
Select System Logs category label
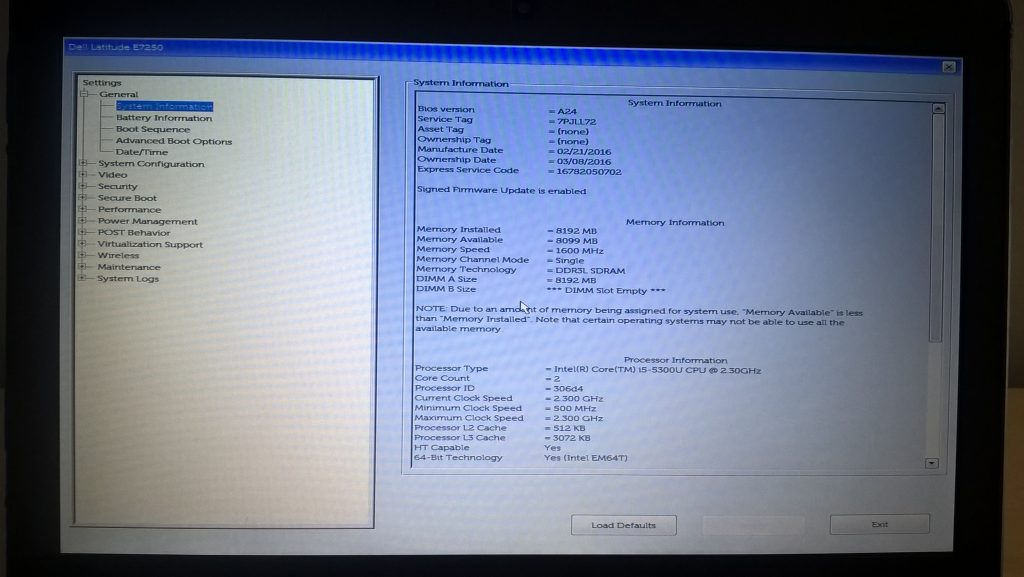tap(128, 279)
